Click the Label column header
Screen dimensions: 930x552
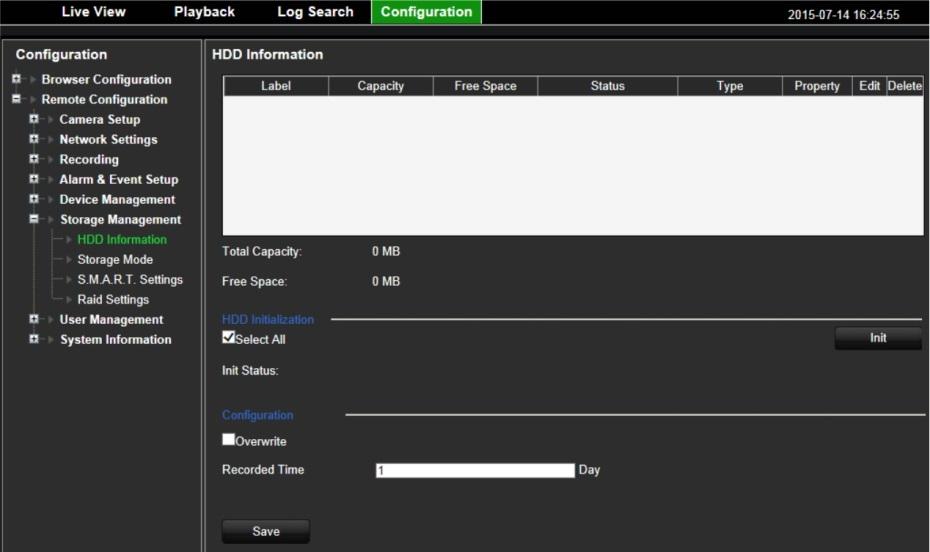[276, 86]
